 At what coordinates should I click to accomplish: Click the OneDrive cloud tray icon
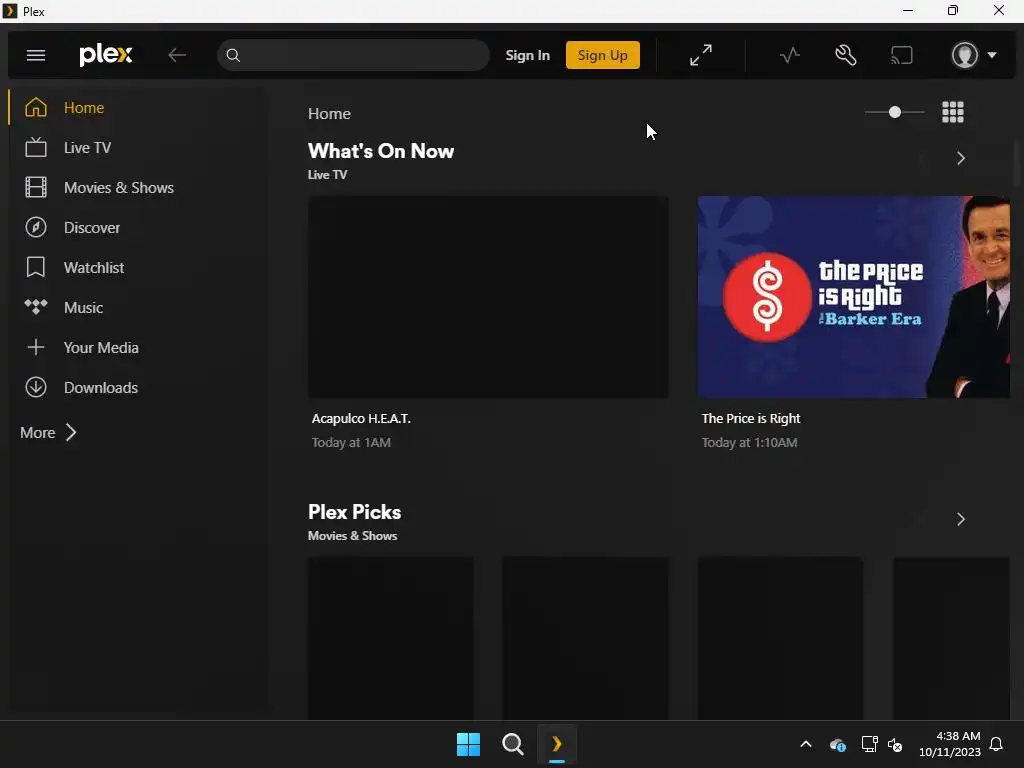click(x=838, y=744)
